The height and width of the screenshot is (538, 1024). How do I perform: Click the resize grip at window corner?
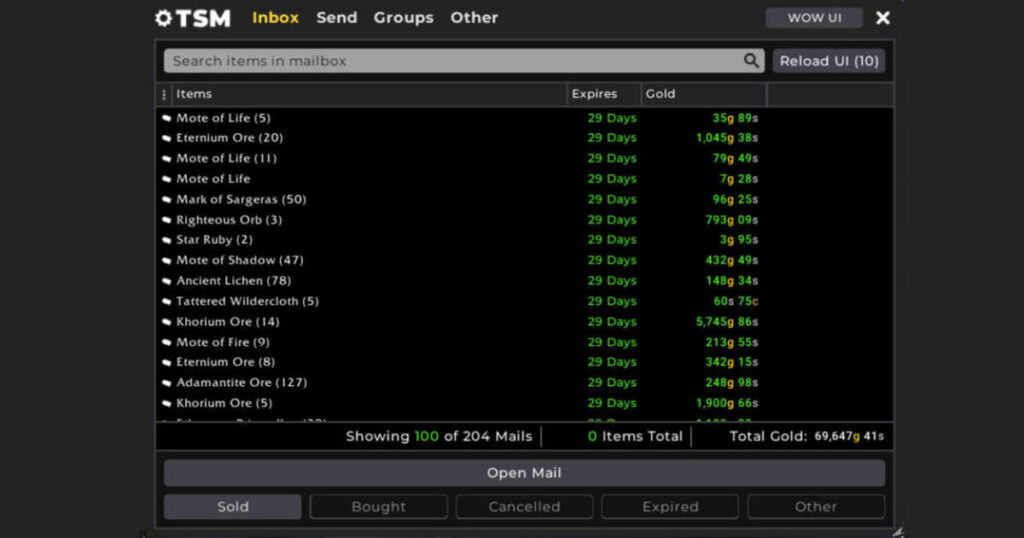[896, 531]
